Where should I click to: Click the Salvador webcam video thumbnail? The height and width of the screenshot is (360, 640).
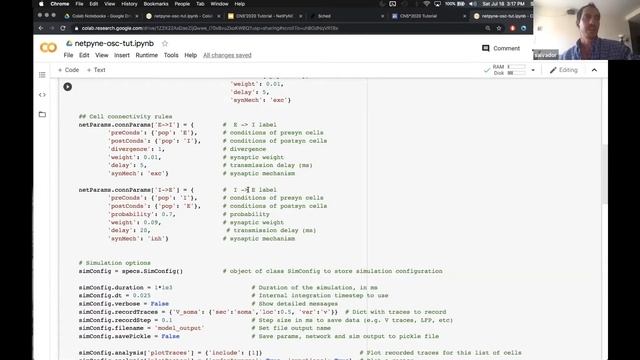tap(587, 30)
